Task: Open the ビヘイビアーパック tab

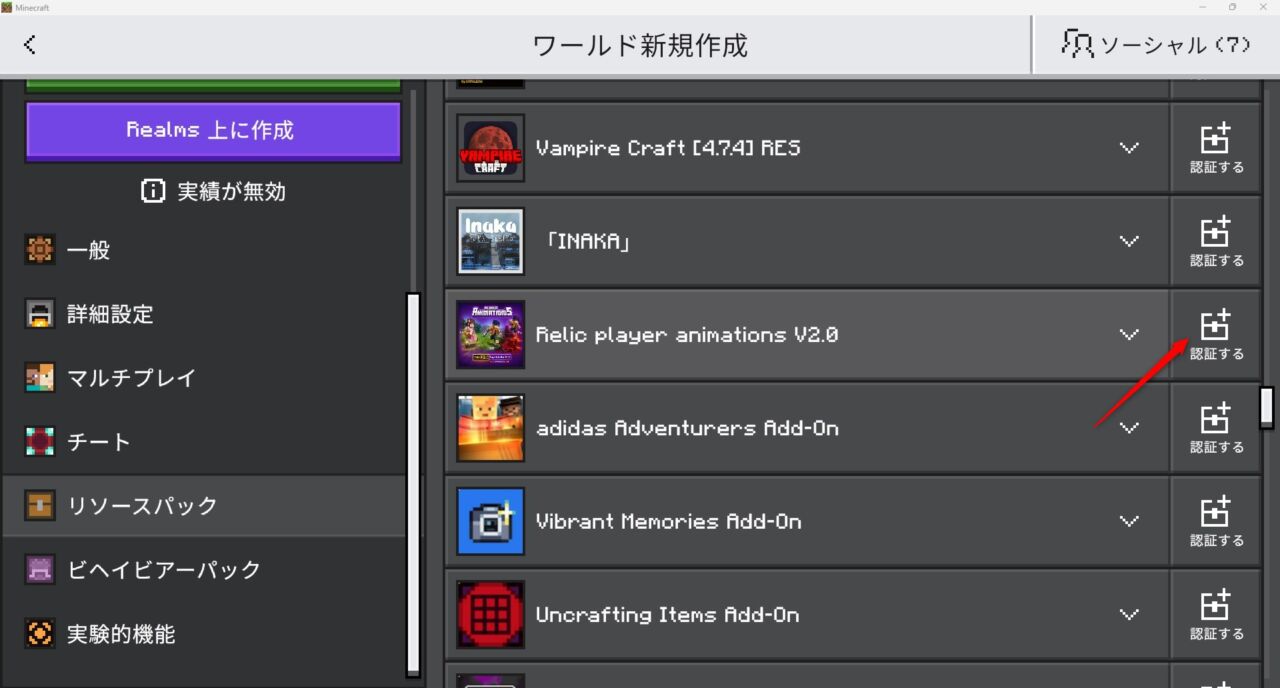Action: pos(204,570)
